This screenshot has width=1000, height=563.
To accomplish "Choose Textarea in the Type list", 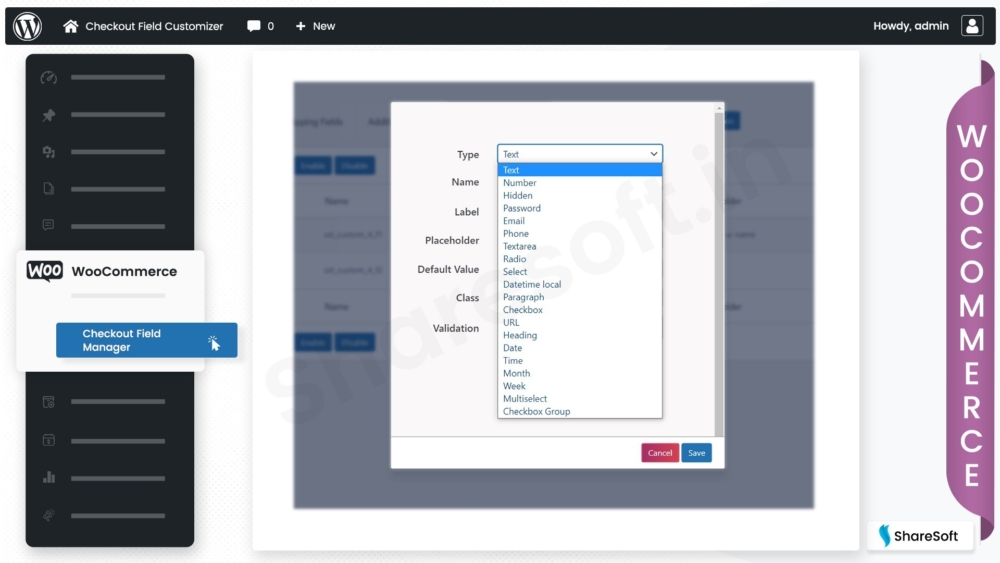I will (x=580, y=246).
